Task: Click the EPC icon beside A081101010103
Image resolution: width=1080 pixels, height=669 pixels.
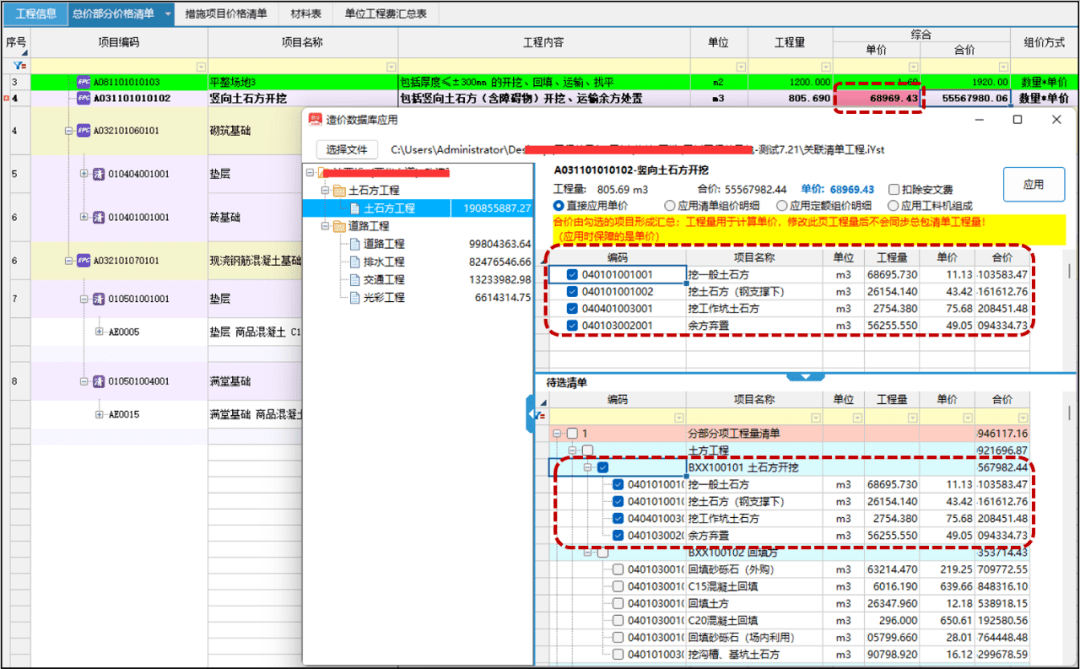Action: tap(84, 82)
